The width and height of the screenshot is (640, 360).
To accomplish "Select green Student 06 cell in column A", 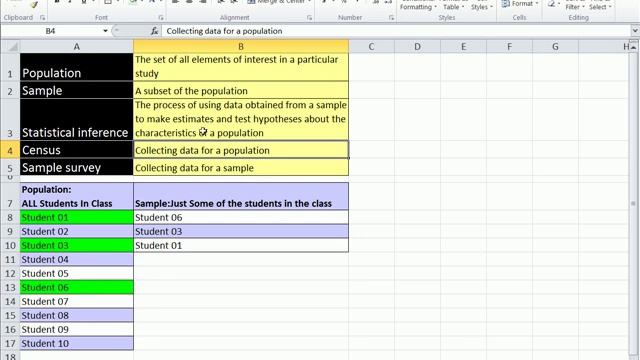I will [x=76, y=287].
